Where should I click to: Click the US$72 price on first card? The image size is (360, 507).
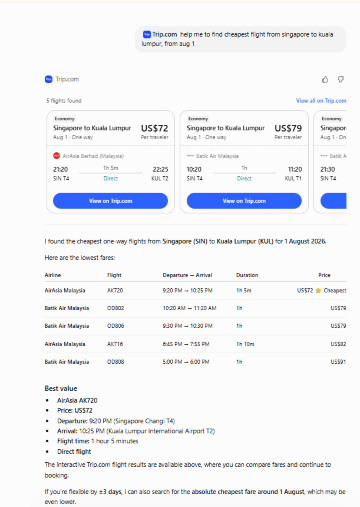154,128
